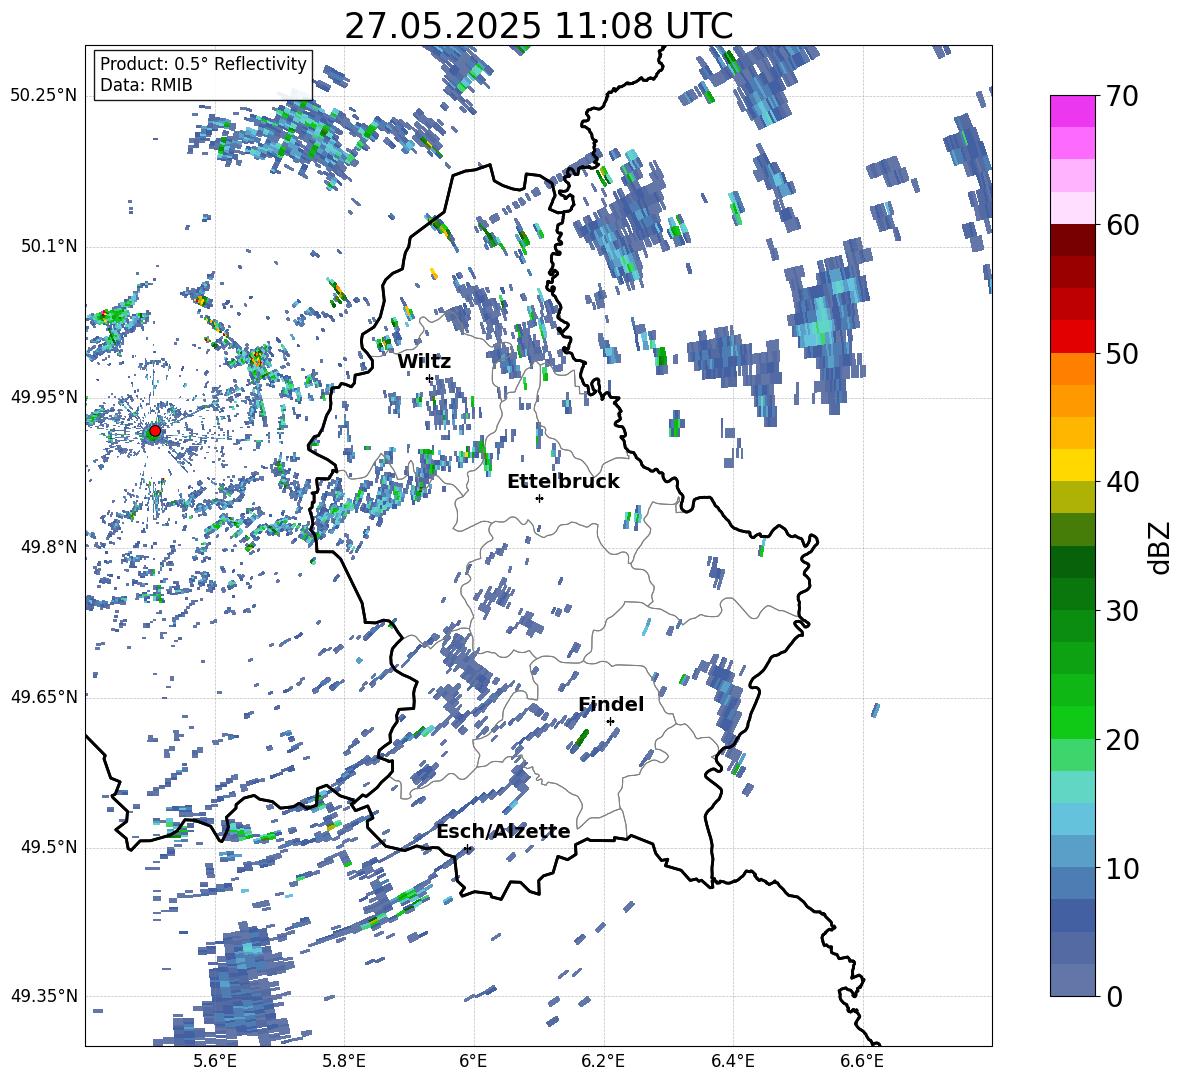Click the Esch/Alzette city label
This screenshot has height=1081, width=1184.
coord(503,831)
